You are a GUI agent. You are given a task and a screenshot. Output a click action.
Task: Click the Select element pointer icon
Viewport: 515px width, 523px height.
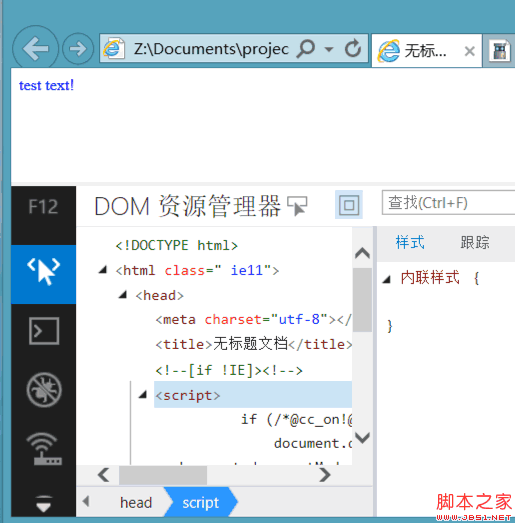coord(297,206)
